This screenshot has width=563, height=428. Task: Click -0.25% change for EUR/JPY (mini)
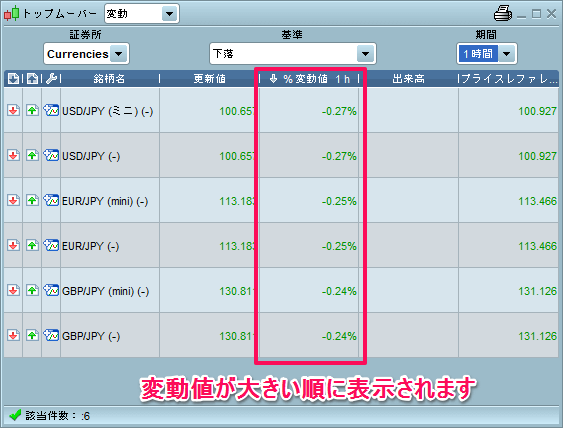point(339,201)
